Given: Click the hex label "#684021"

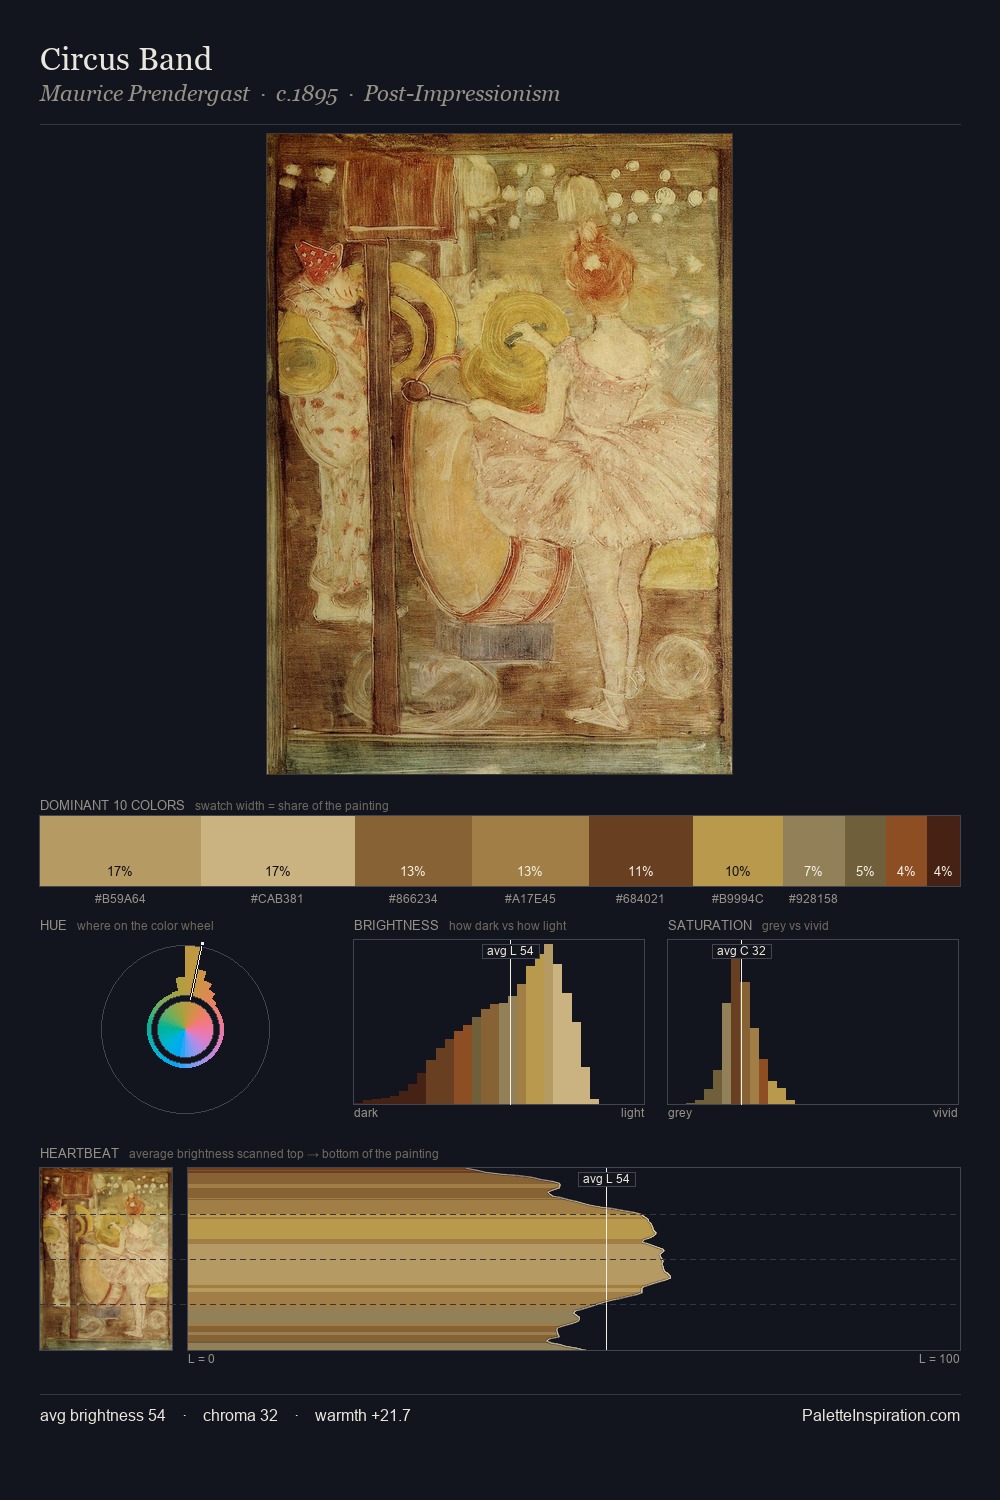Looking at the screenshot, I should pos(640,899).
